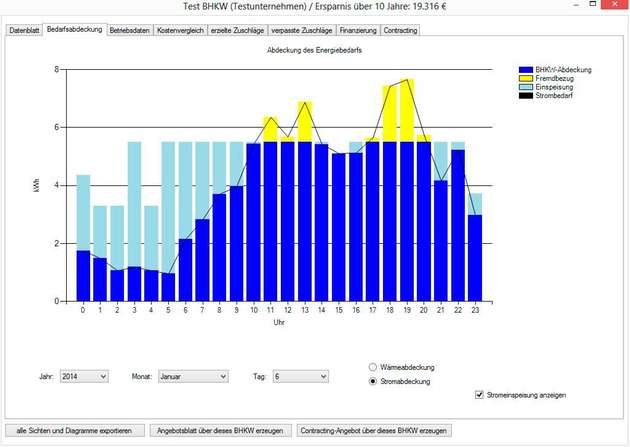Open the verpasste Zuschläge tab
This screenshot has width=630, height=447.
pos(302,31)
